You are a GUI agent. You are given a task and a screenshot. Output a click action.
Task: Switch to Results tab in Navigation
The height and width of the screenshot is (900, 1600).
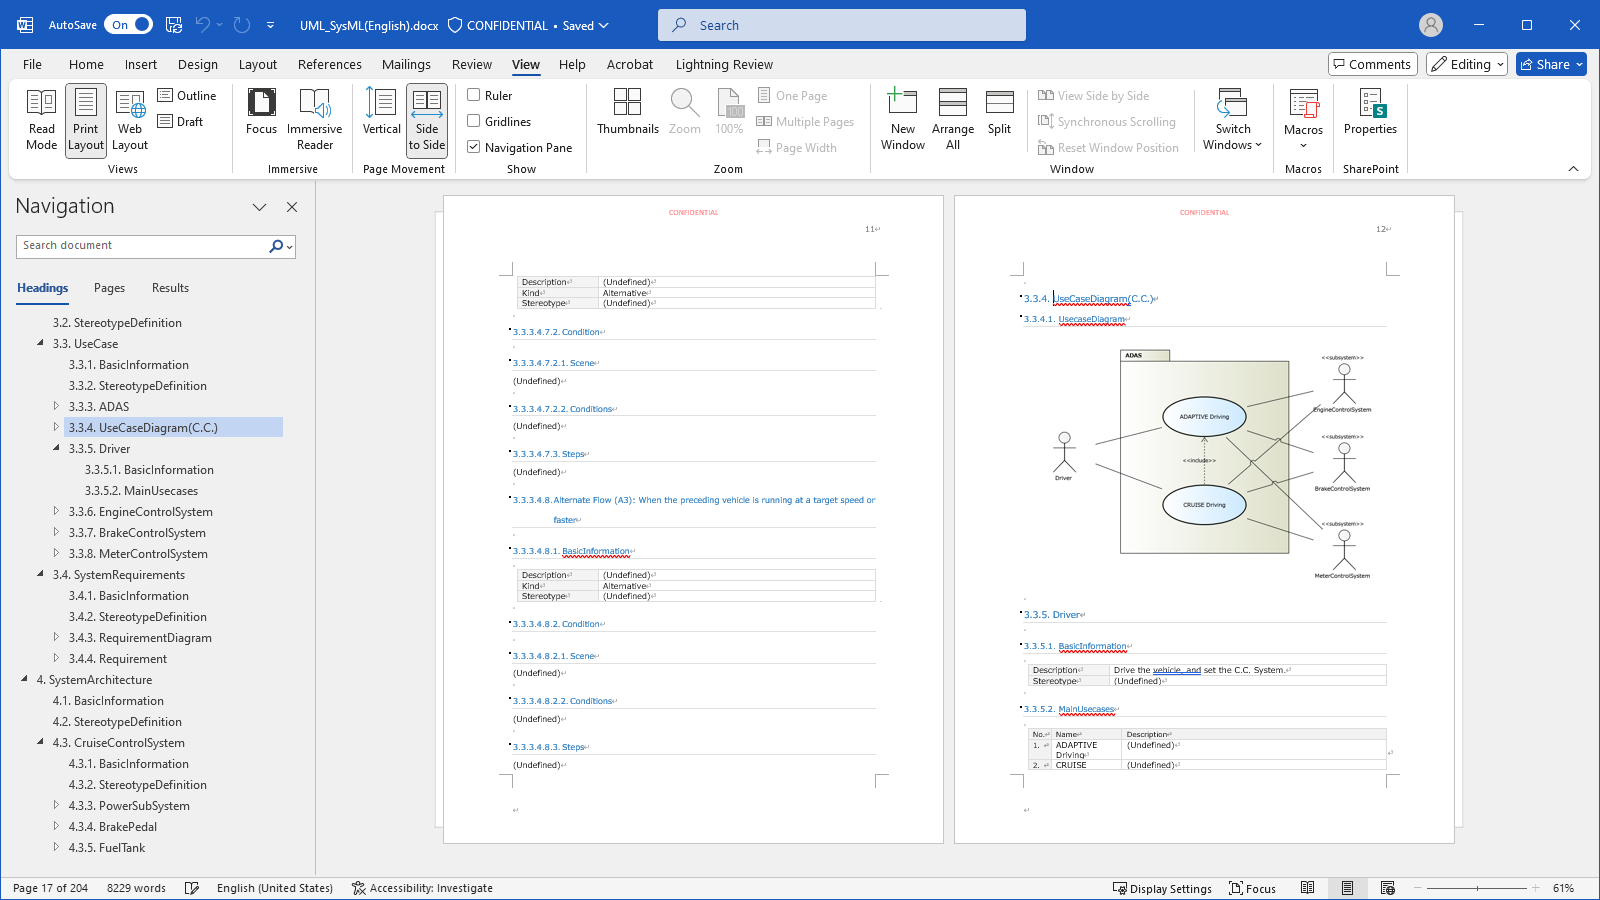pos(170,288)
